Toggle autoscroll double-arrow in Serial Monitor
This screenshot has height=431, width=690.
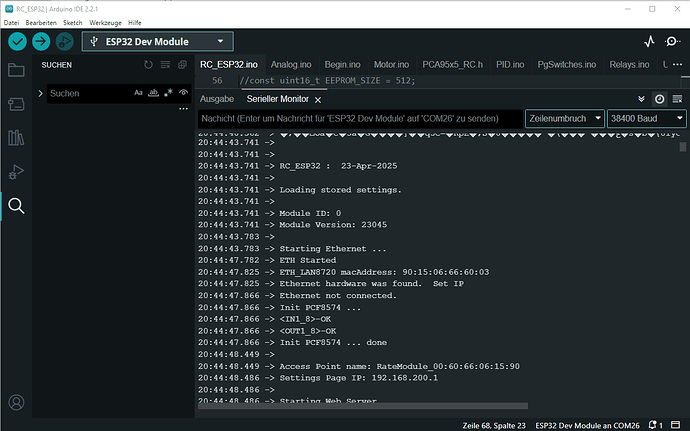coord(641,99)
